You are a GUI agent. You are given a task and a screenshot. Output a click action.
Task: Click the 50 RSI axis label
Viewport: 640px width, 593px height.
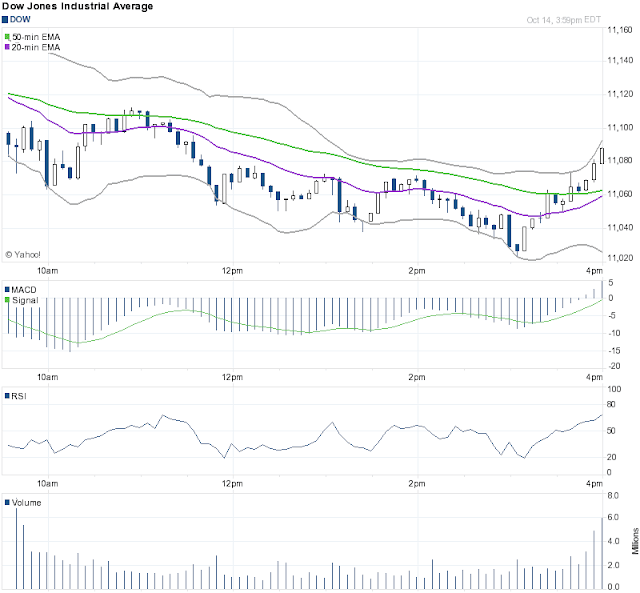[611, 431]
